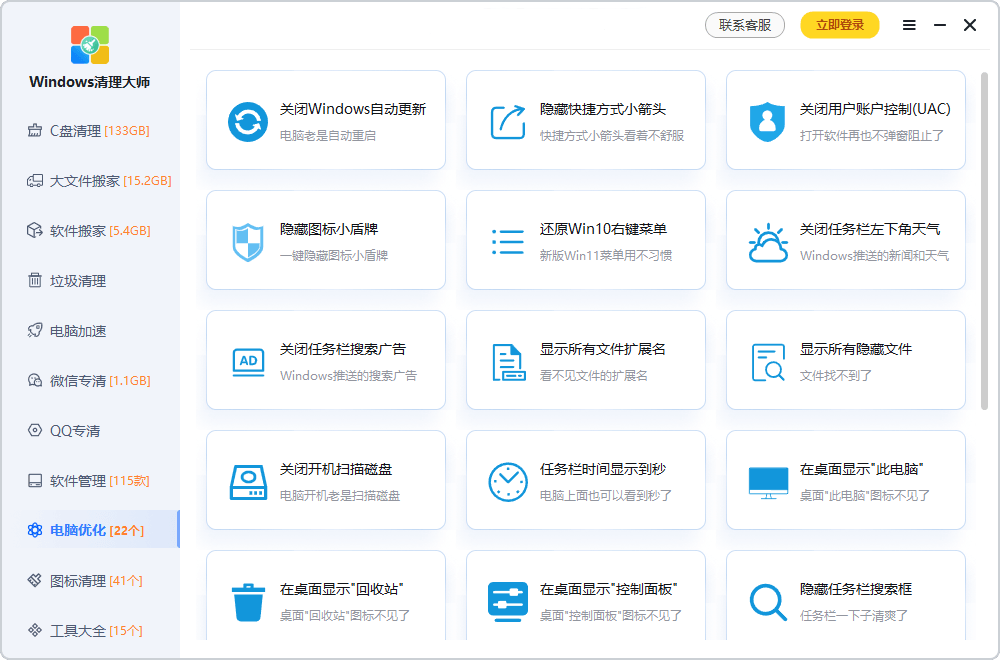Click the file search icon for 显示所有隐藏文件
This screenshot has height=660, width=1000.
coord(768,362)
